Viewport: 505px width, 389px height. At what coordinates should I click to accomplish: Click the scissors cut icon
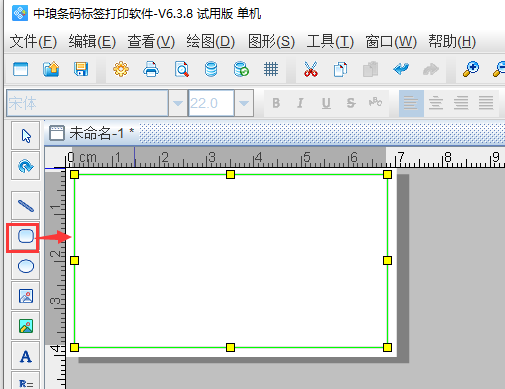[x=311, y=69]
